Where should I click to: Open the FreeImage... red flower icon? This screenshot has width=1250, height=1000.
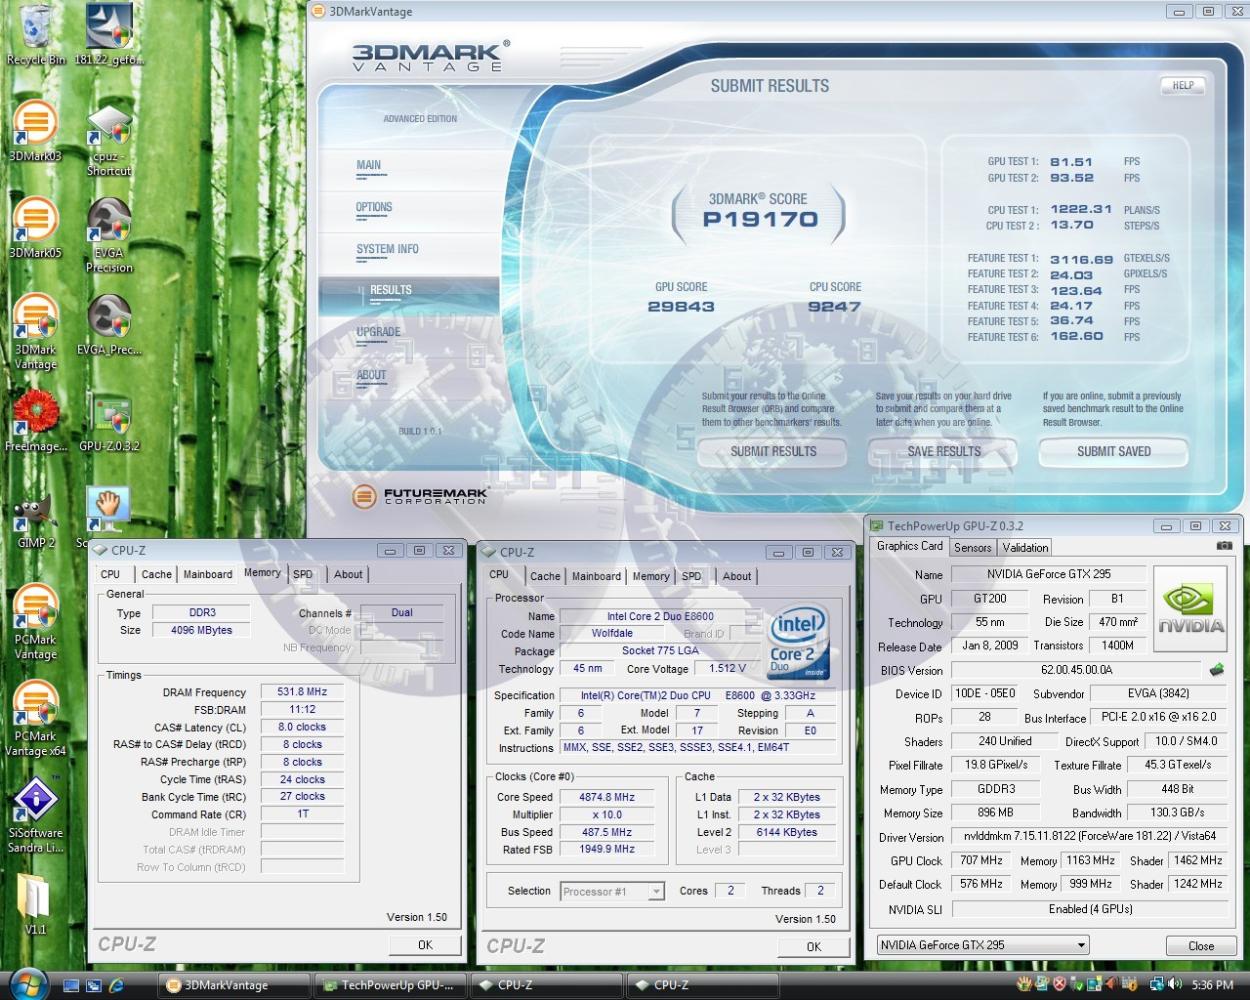[x=36, y=421]
